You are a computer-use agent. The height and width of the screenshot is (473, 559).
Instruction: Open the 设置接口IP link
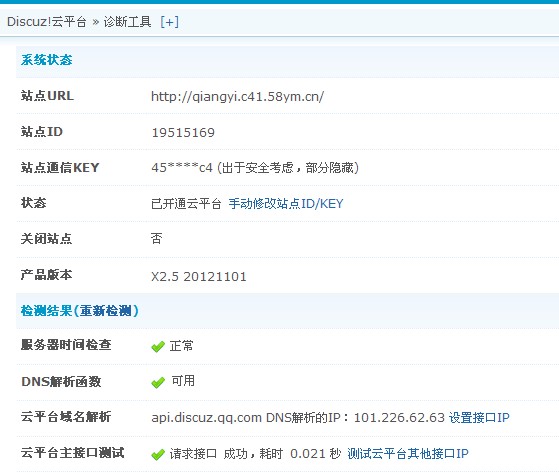(479, 417)
